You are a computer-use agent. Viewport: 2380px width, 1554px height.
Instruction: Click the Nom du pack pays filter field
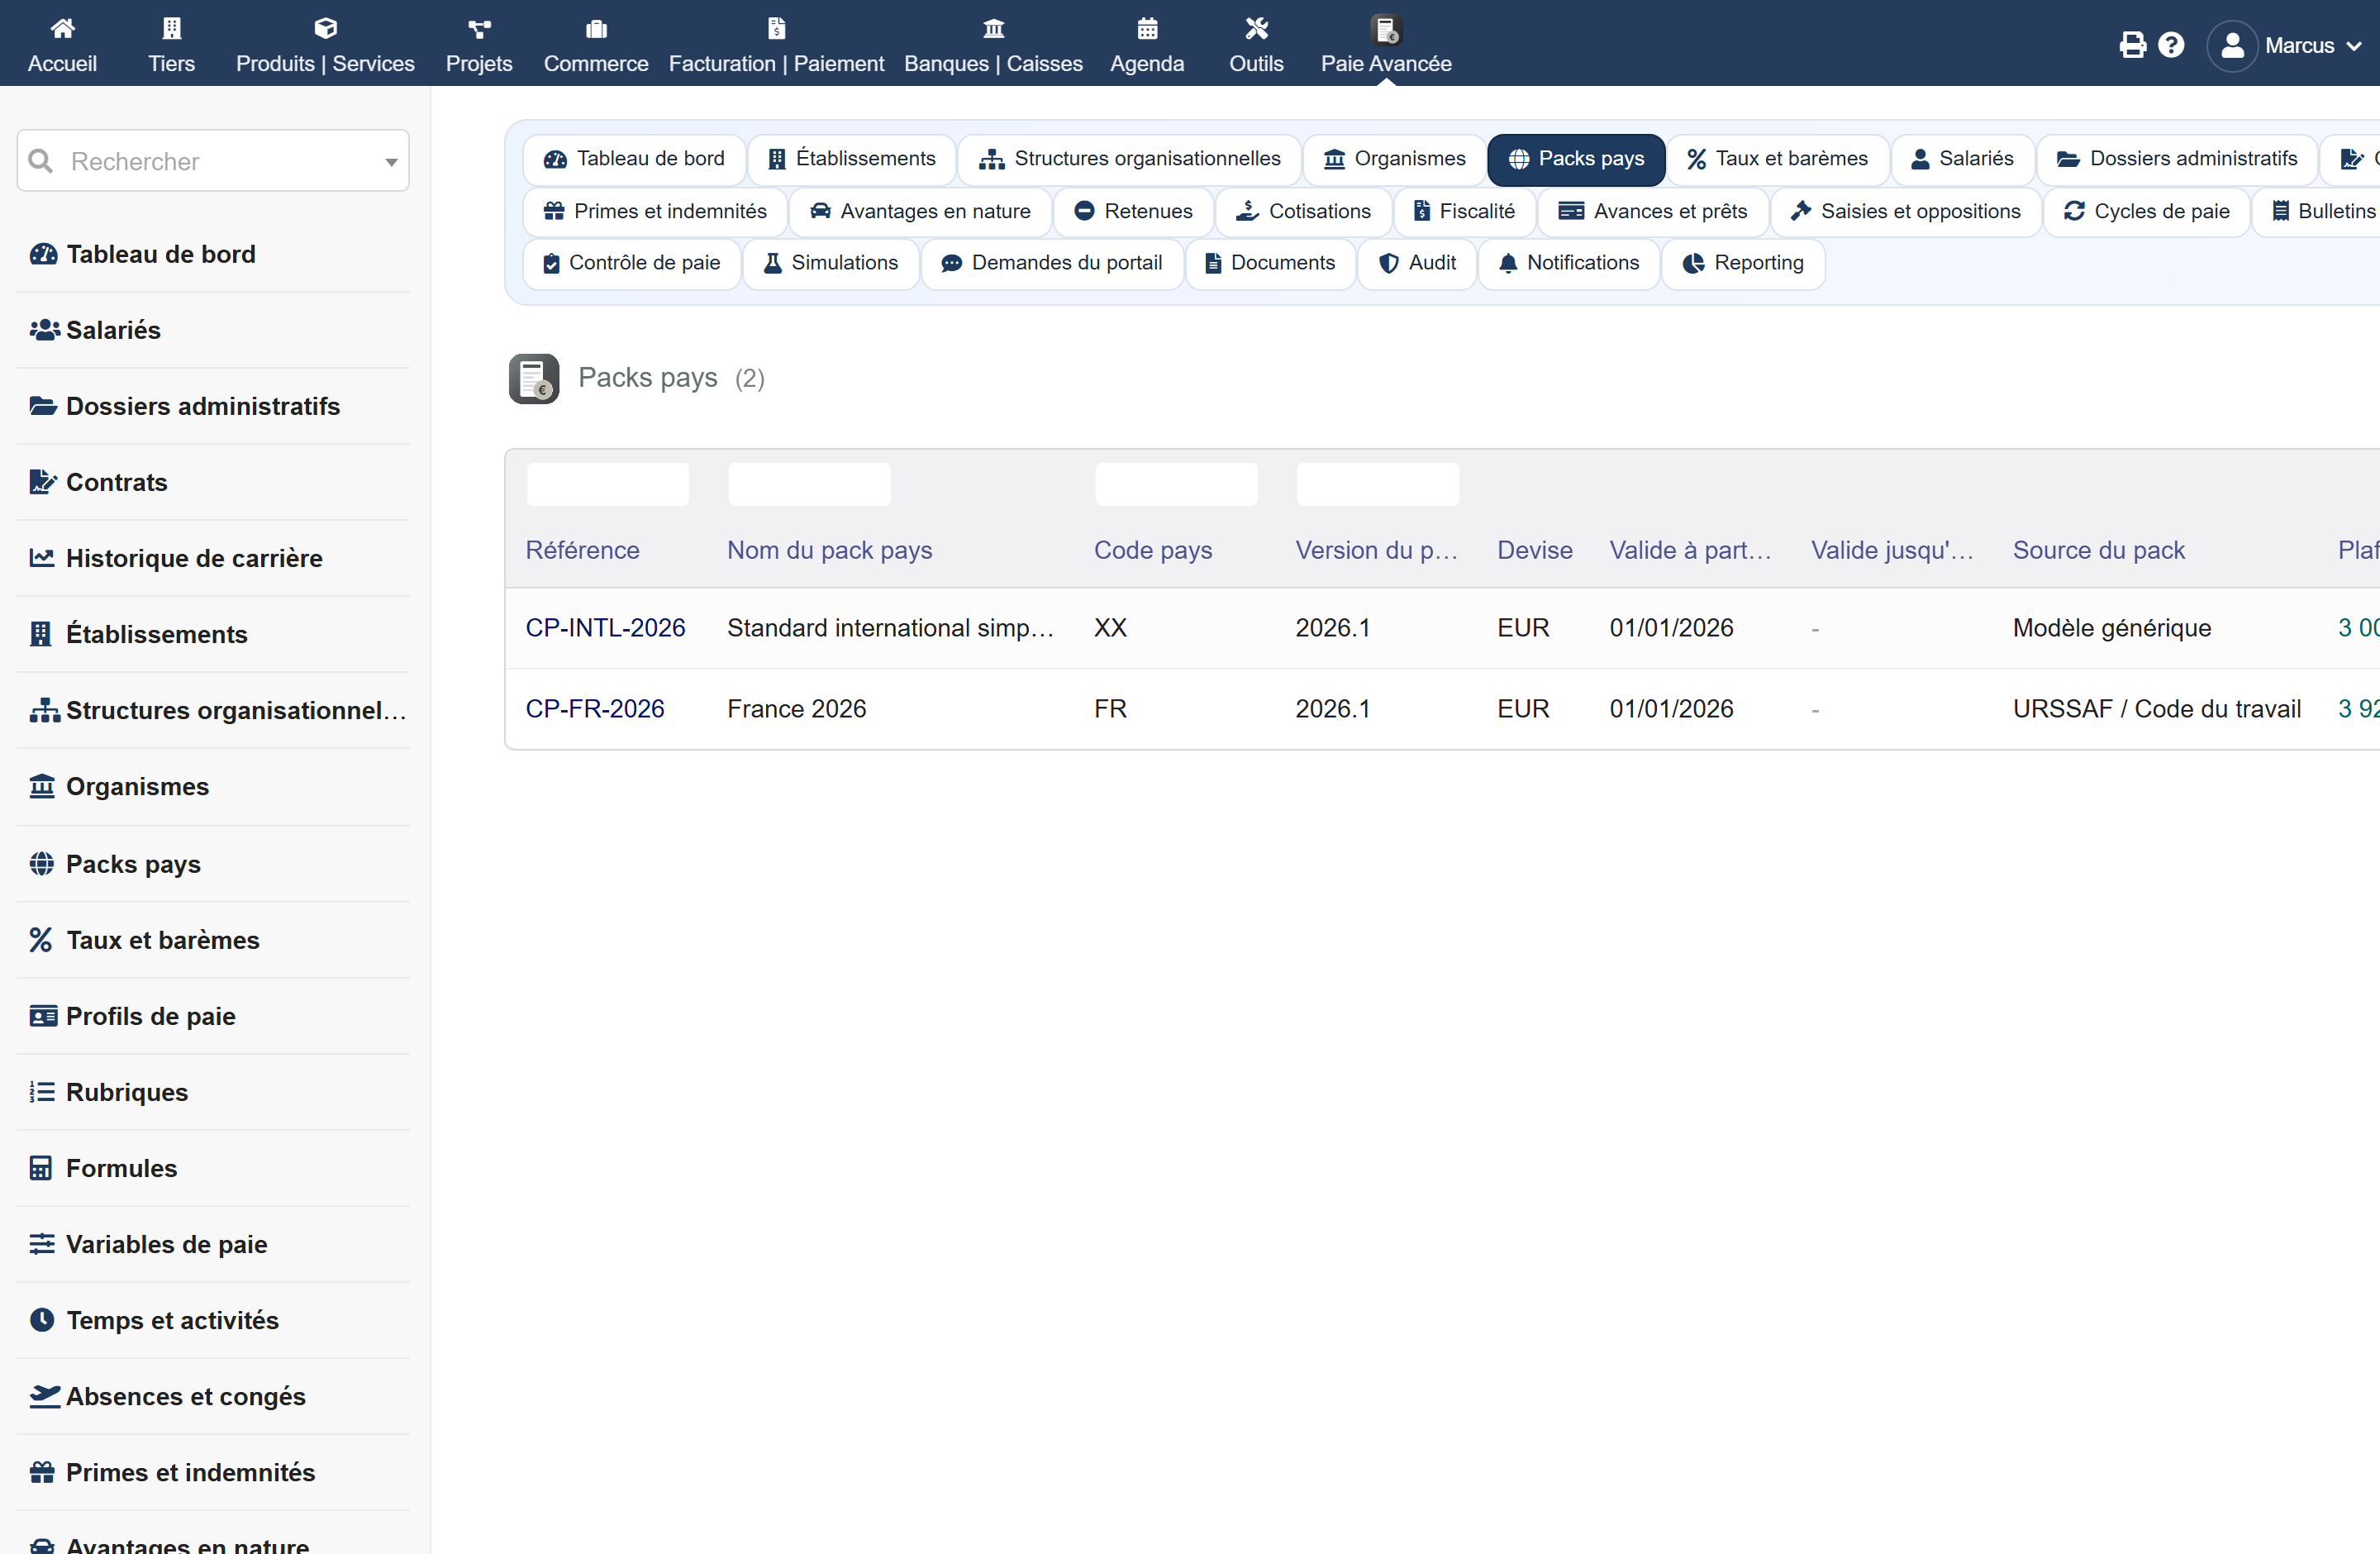(809, 484)
